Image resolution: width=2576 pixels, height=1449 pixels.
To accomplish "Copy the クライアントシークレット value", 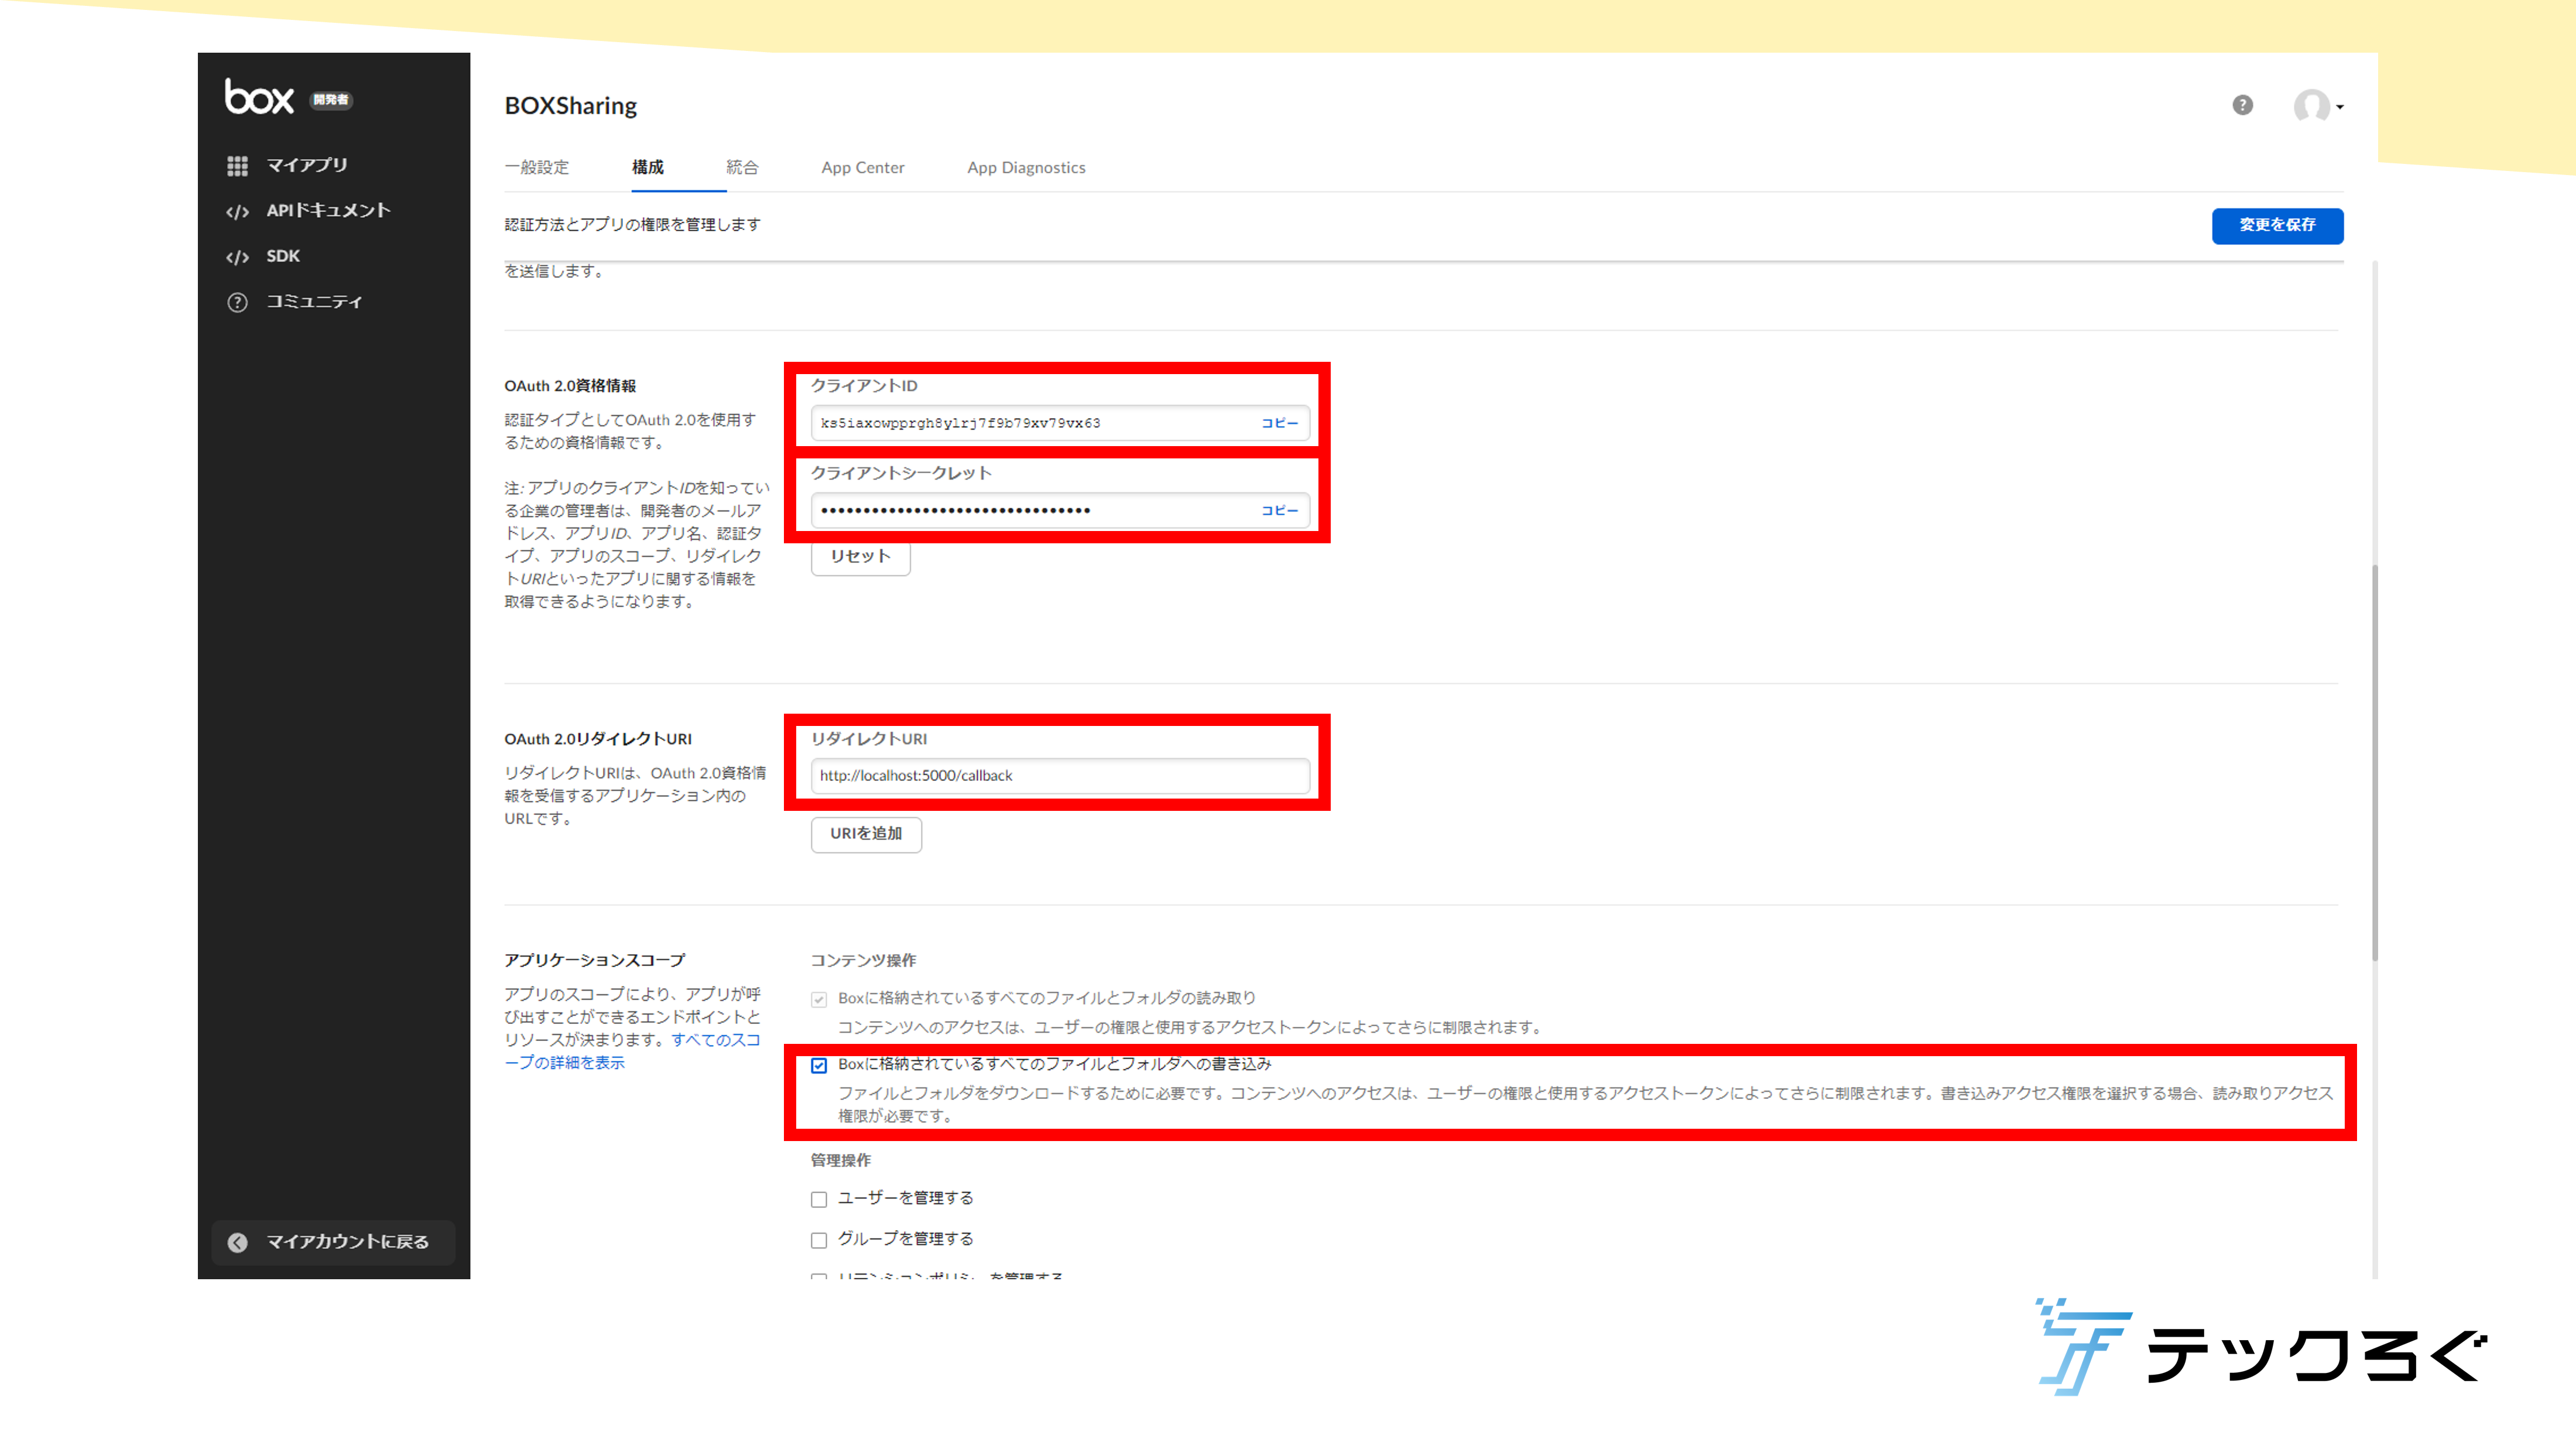I will pos(1280,510).
